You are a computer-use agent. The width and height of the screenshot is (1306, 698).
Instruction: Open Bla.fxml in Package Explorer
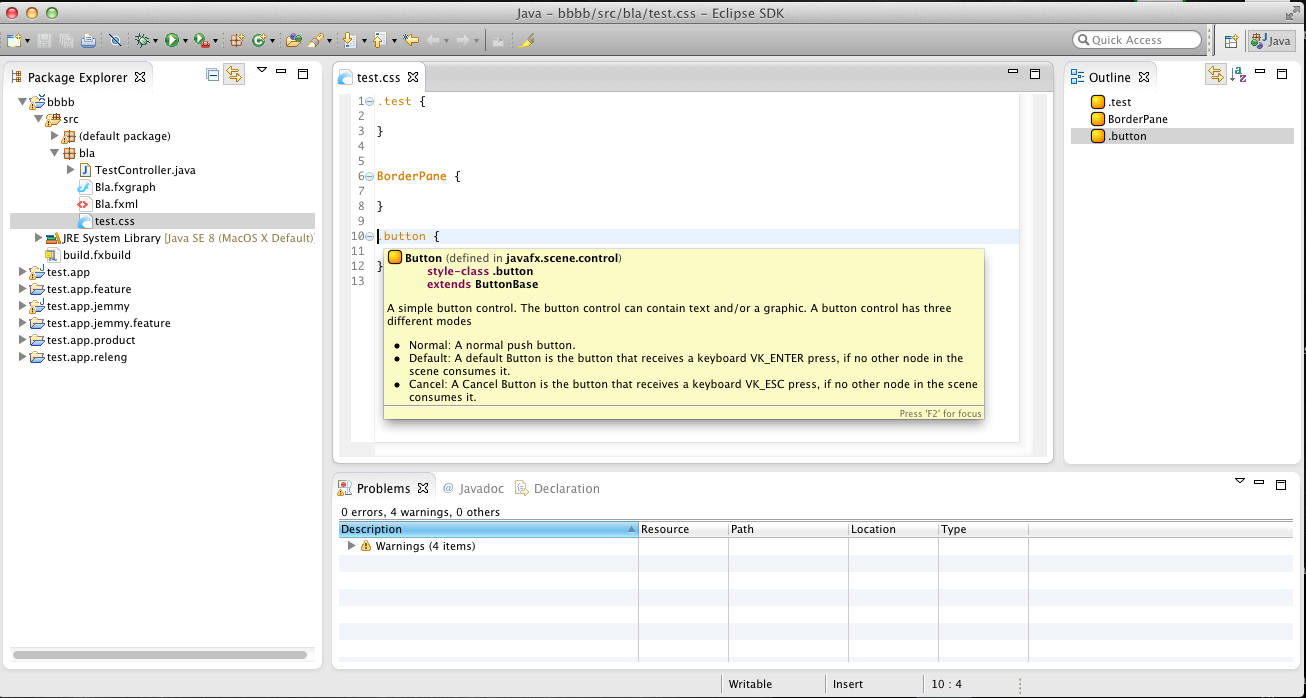click(116, 204)
